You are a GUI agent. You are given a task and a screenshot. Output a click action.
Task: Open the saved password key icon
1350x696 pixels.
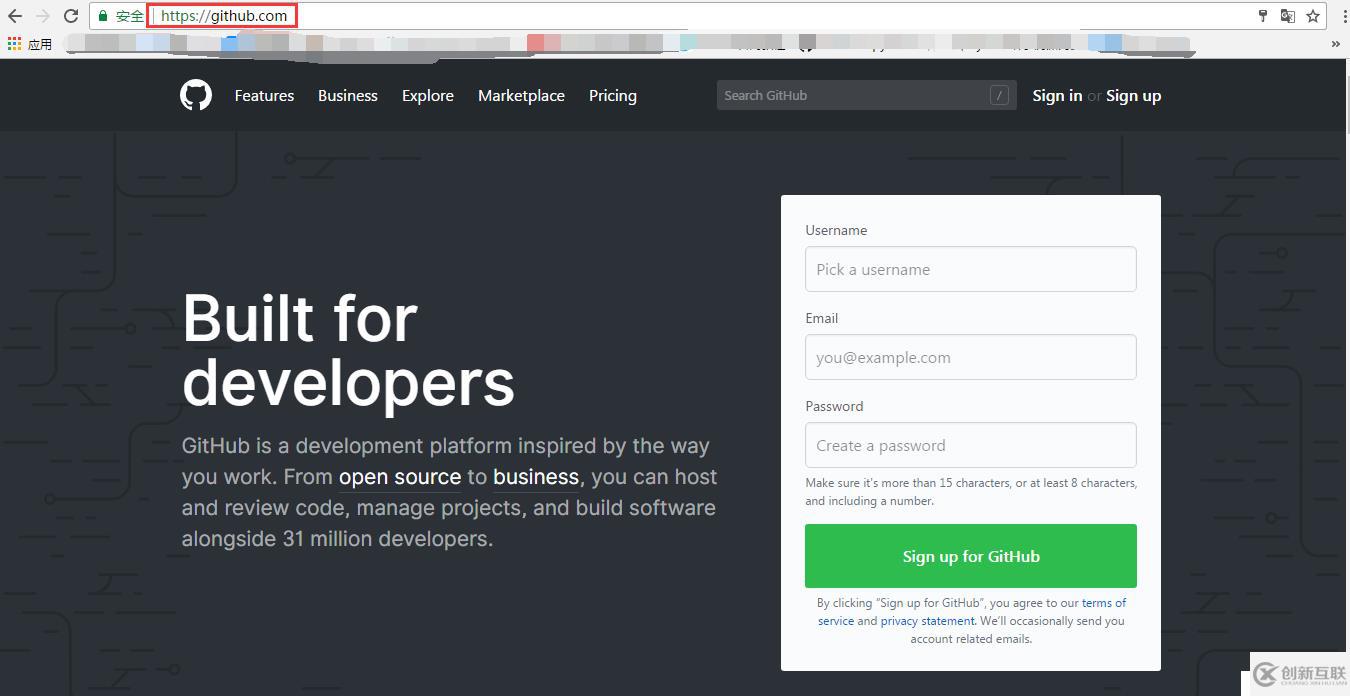tap(1263, 16)
